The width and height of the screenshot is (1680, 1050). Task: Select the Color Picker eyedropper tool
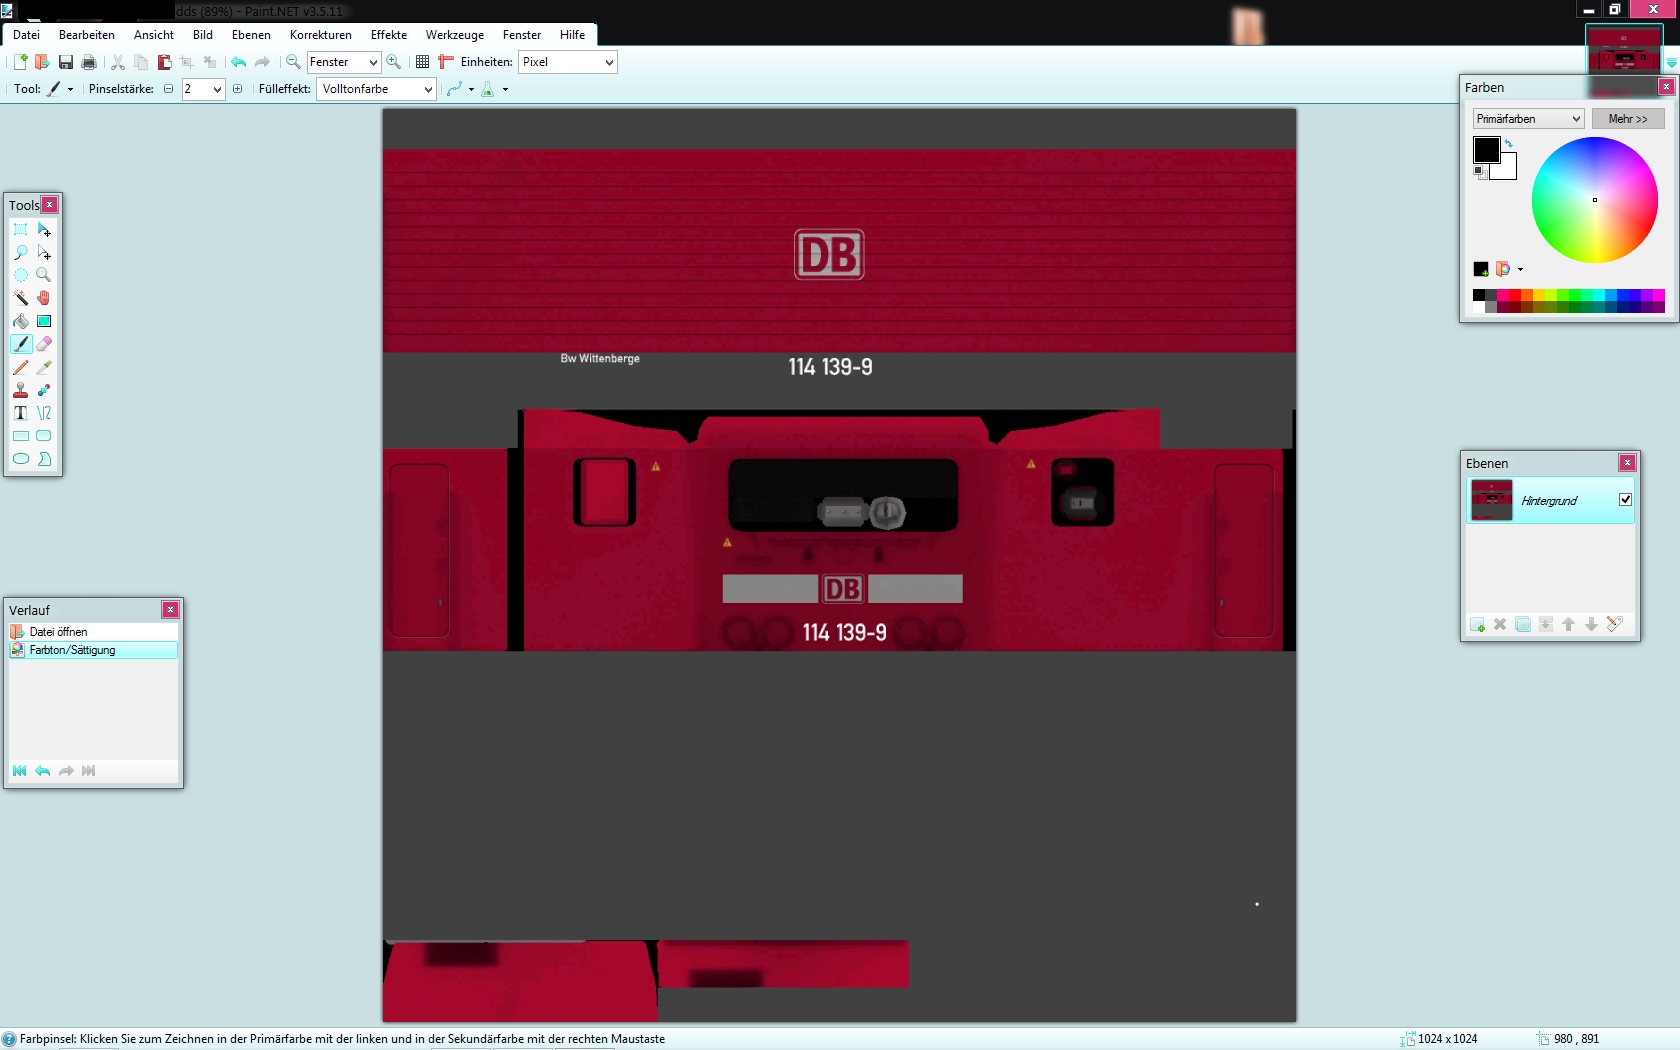pyautogui.click(x=44, y=367)
